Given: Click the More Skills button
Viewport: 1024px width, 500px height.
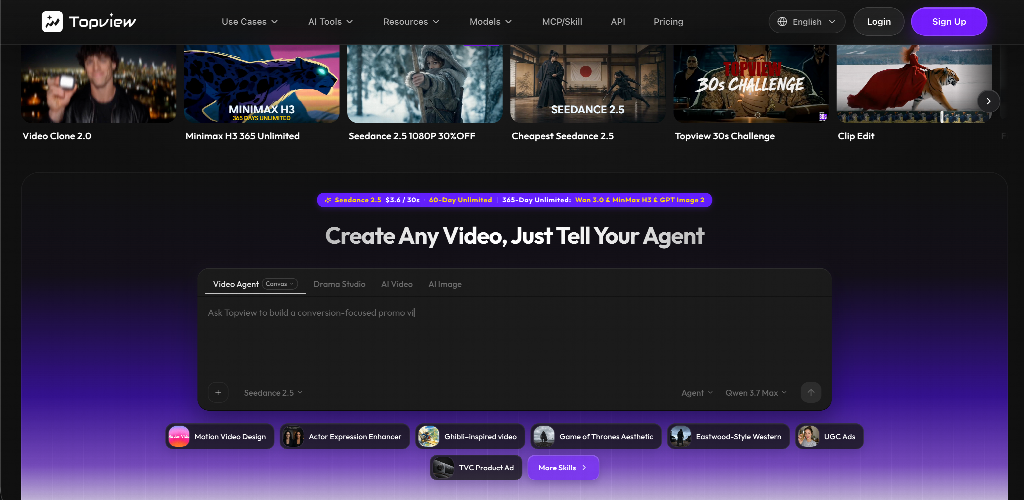Looking at the screenshot, I should [x=563, y=467].
